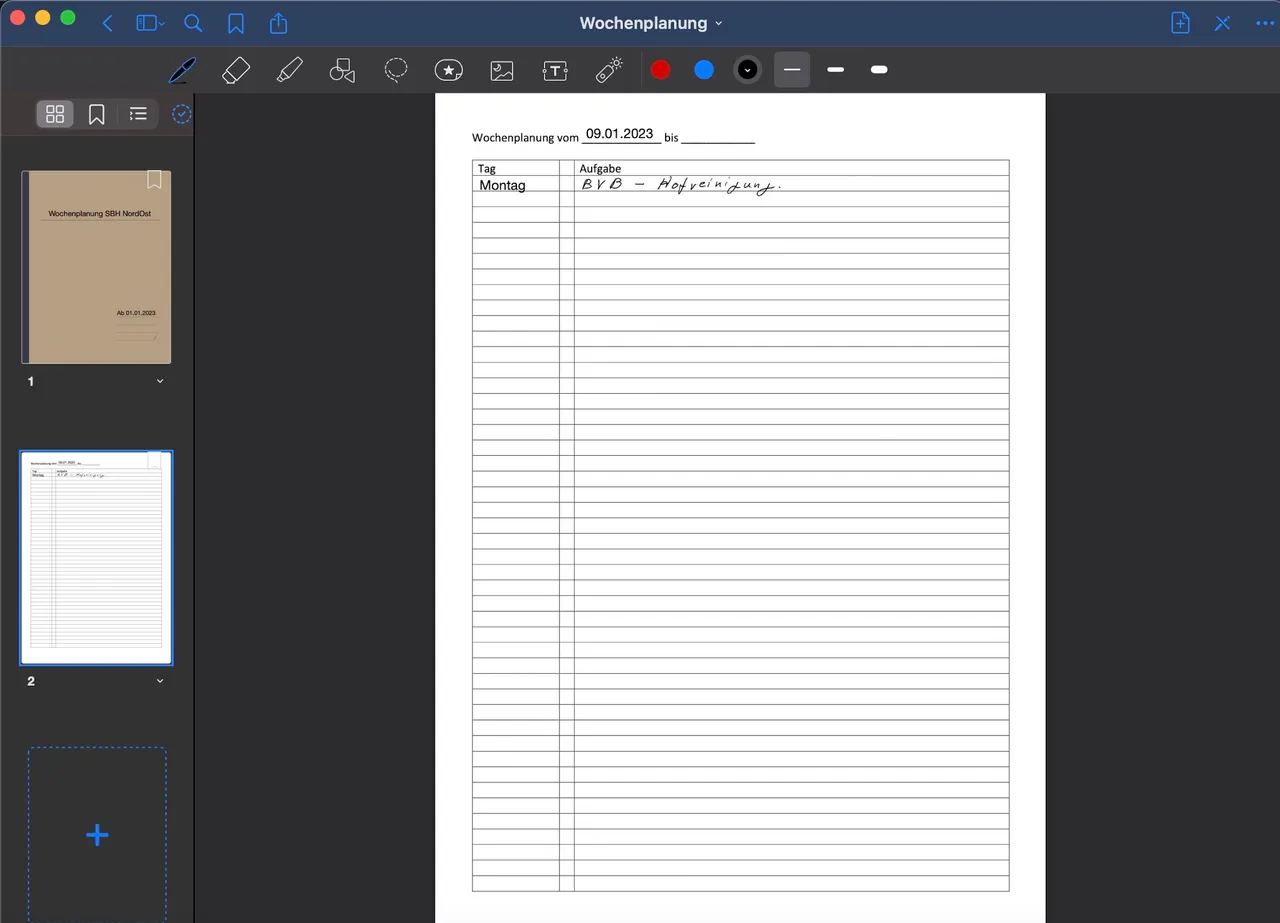Go back with the back arrow
The image size is (1280, 923).
(108, 23)
